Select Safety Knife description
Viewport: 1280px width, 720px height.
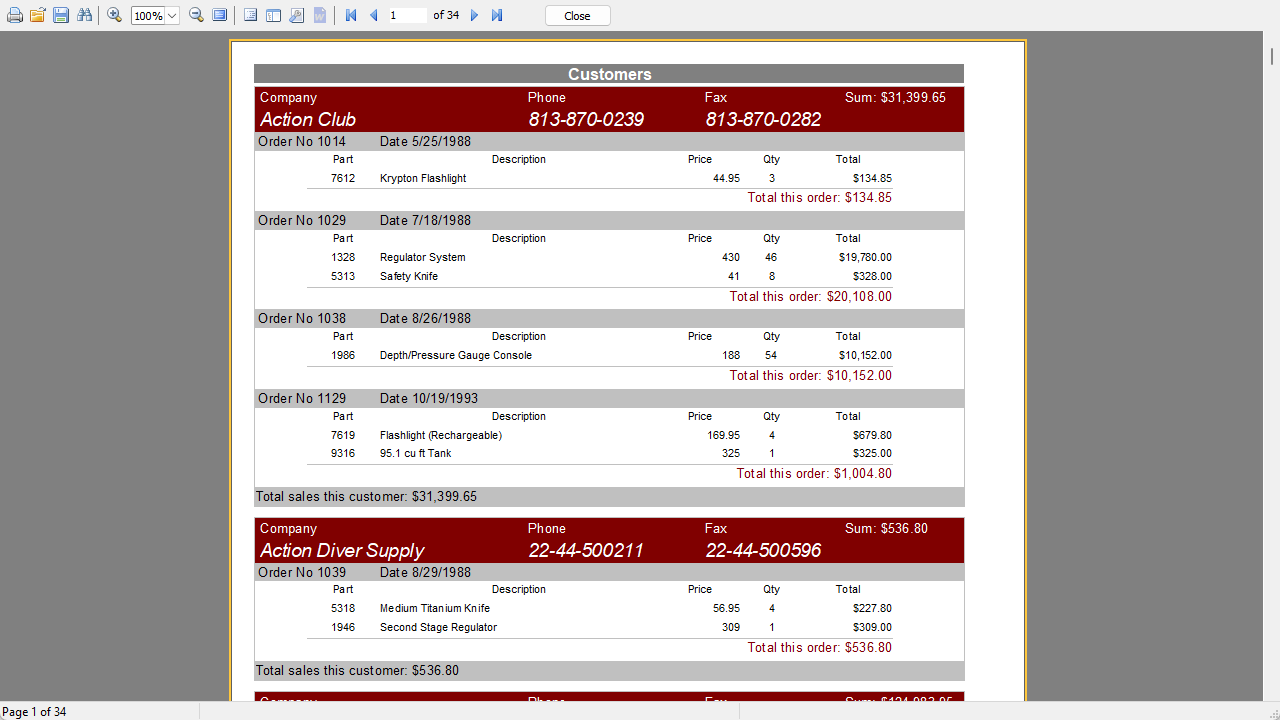pyautogui.click(x=409, y=276)
